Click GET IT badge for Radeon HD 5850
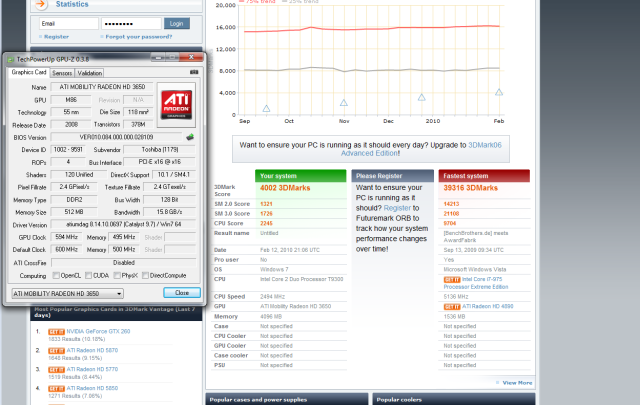This screenshot has width=640, height=405. click(x=56, y=389)
